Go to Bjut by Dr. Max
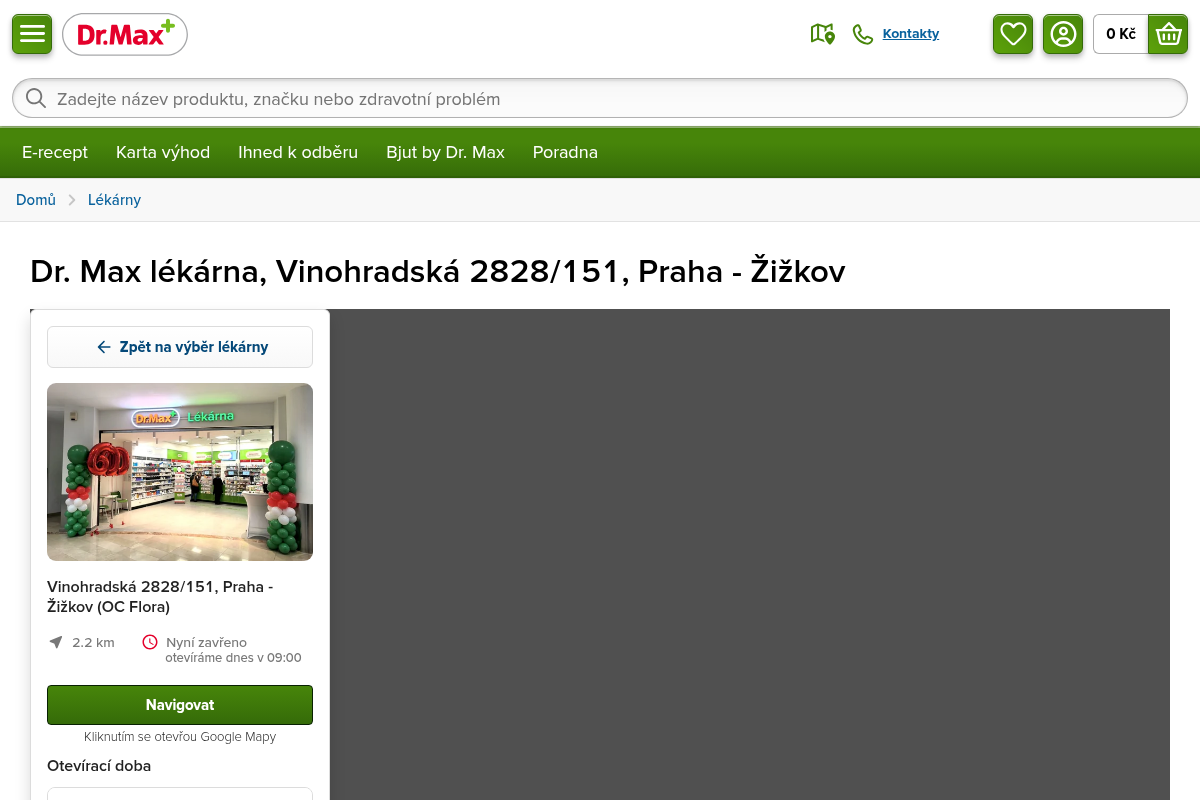Viewport: 1200px width, 800px height. 445,152
